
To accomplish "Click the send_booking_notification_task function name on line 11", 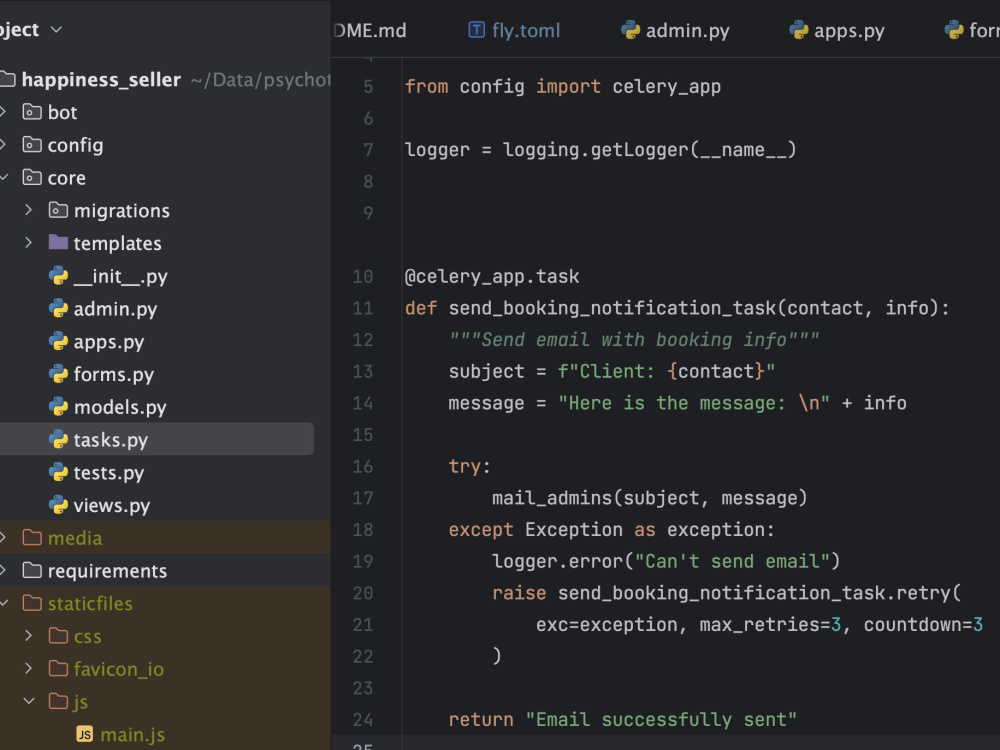I will pos(612,308).
